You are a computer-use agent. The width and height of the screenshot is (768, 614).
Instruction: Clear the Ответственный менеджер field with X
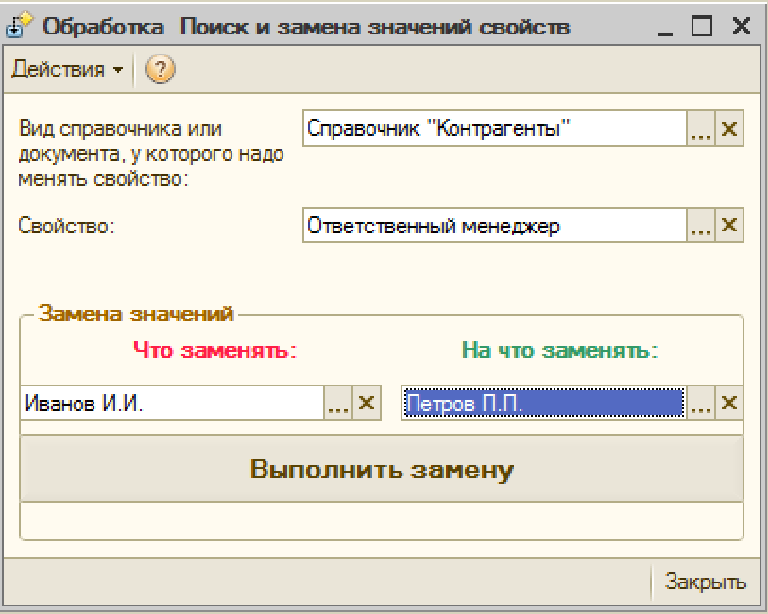[x=729, y=225]
